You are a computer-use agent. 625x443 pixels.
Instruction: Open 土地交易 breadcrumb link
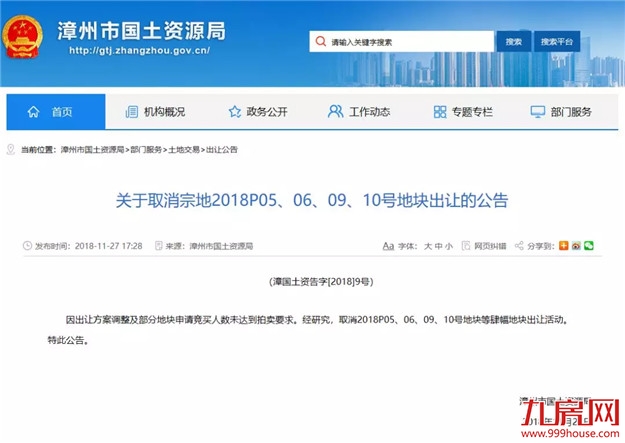pos(184,150)
